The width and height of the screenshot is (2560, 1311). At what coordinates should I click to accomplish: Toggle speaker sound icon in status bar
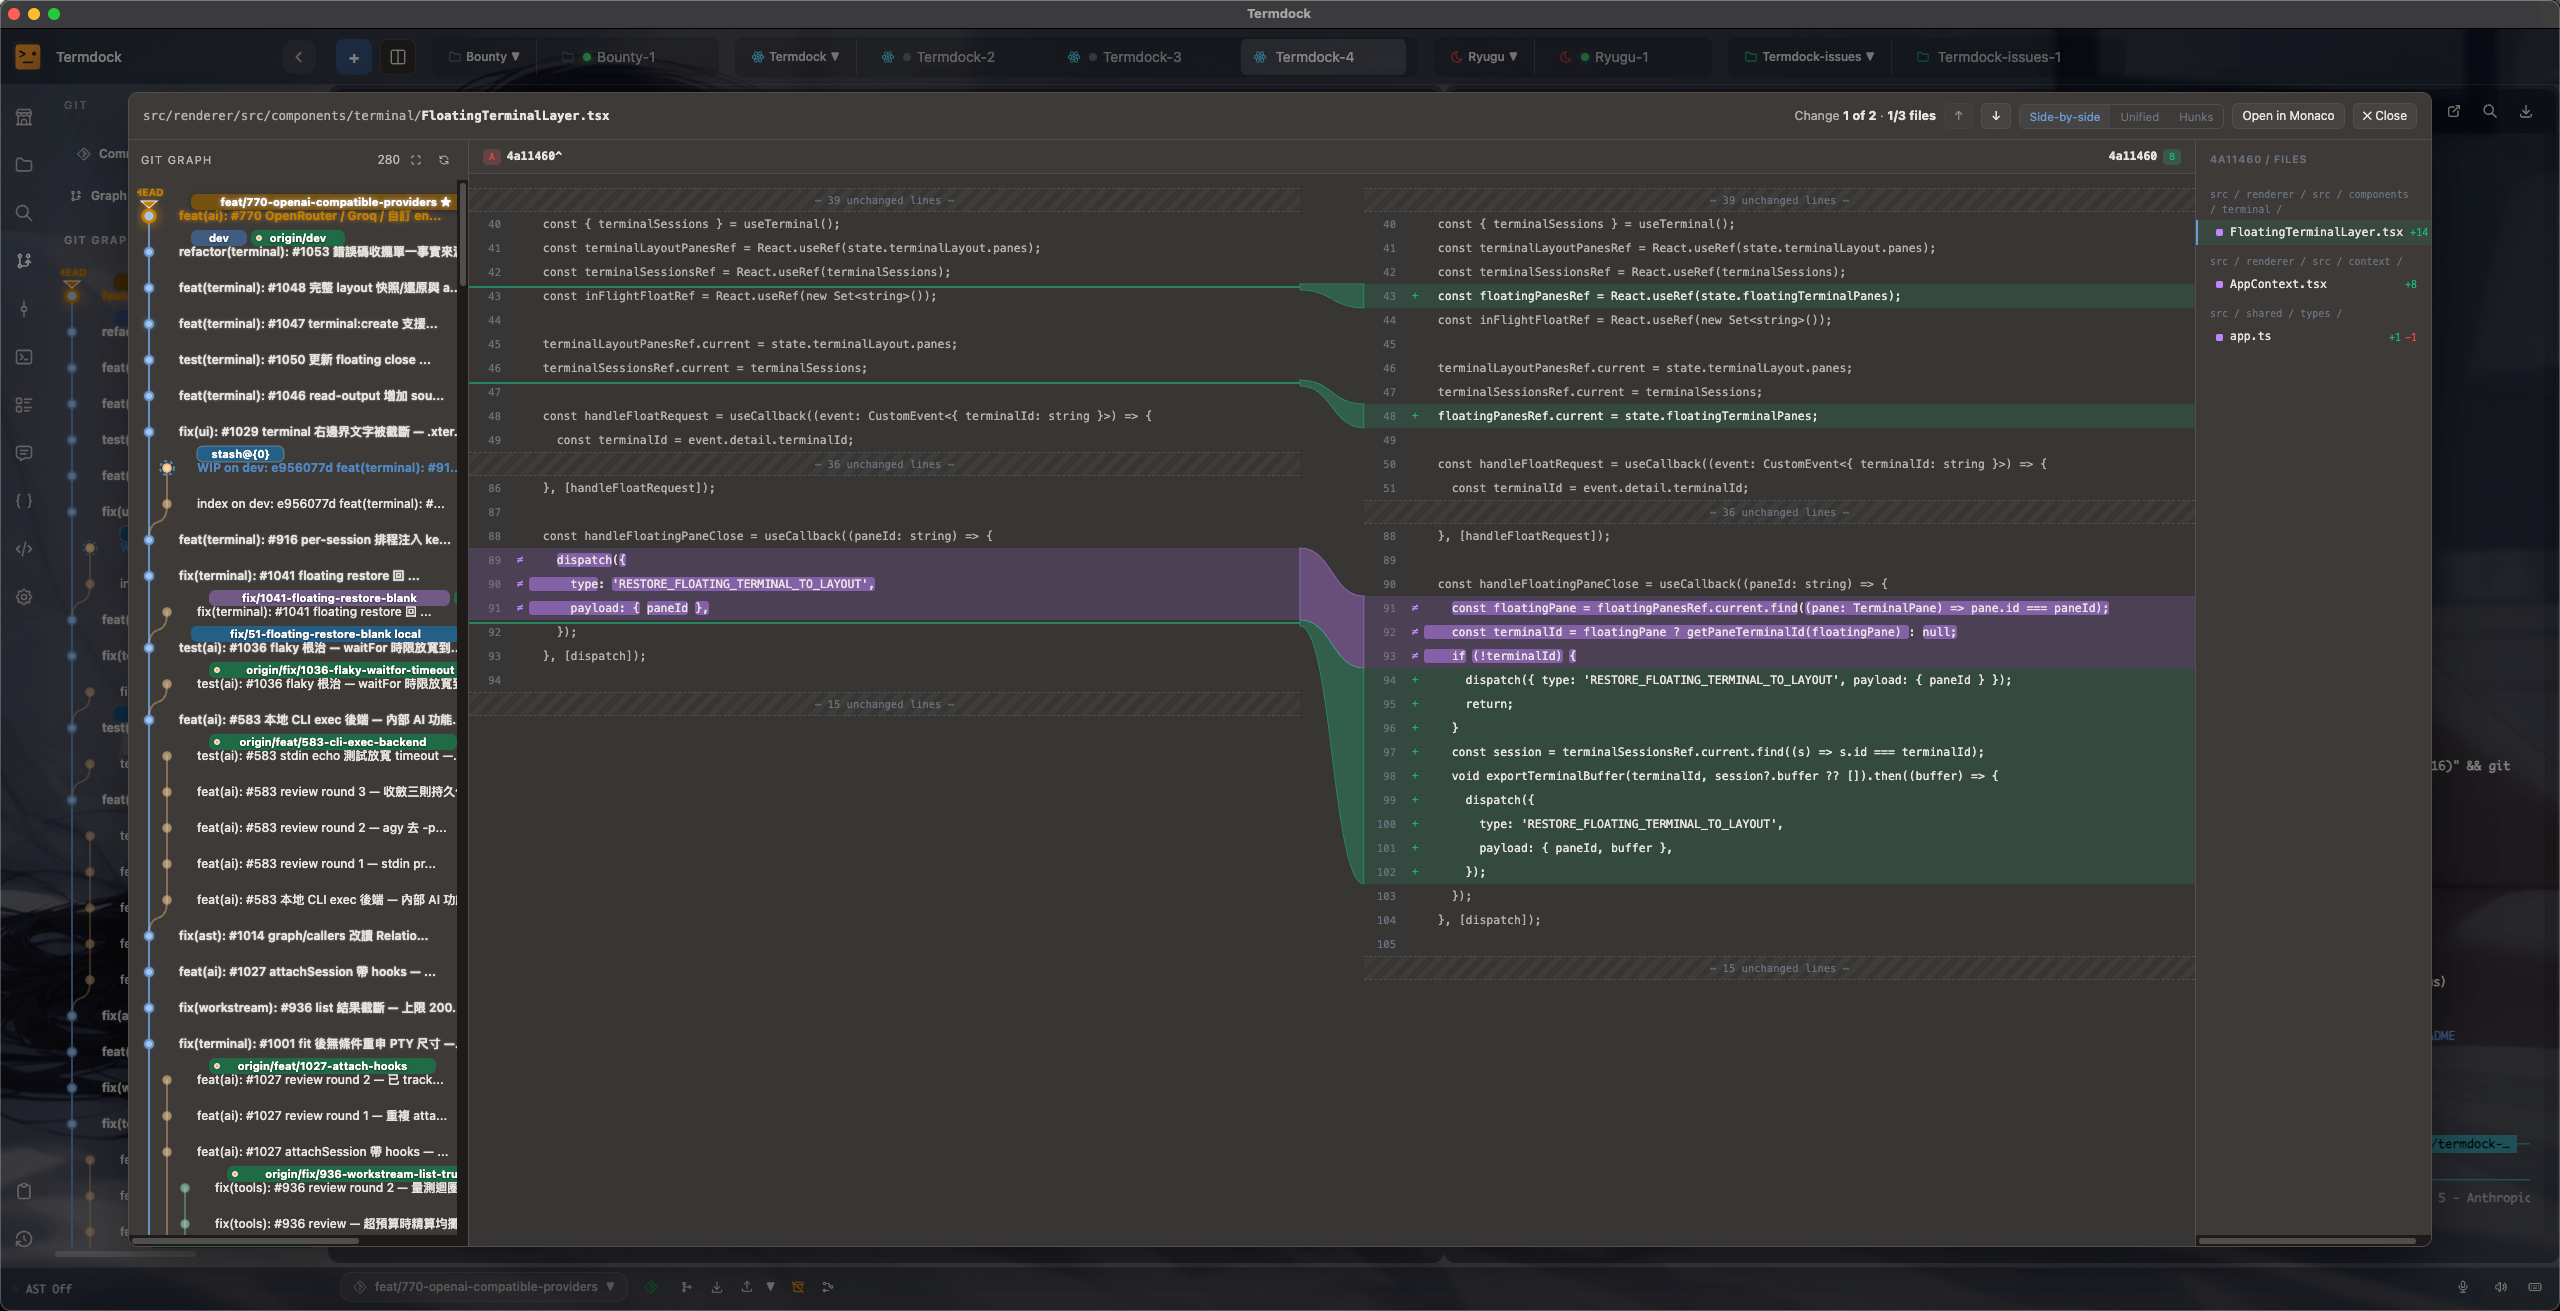coord(2500,1287)
